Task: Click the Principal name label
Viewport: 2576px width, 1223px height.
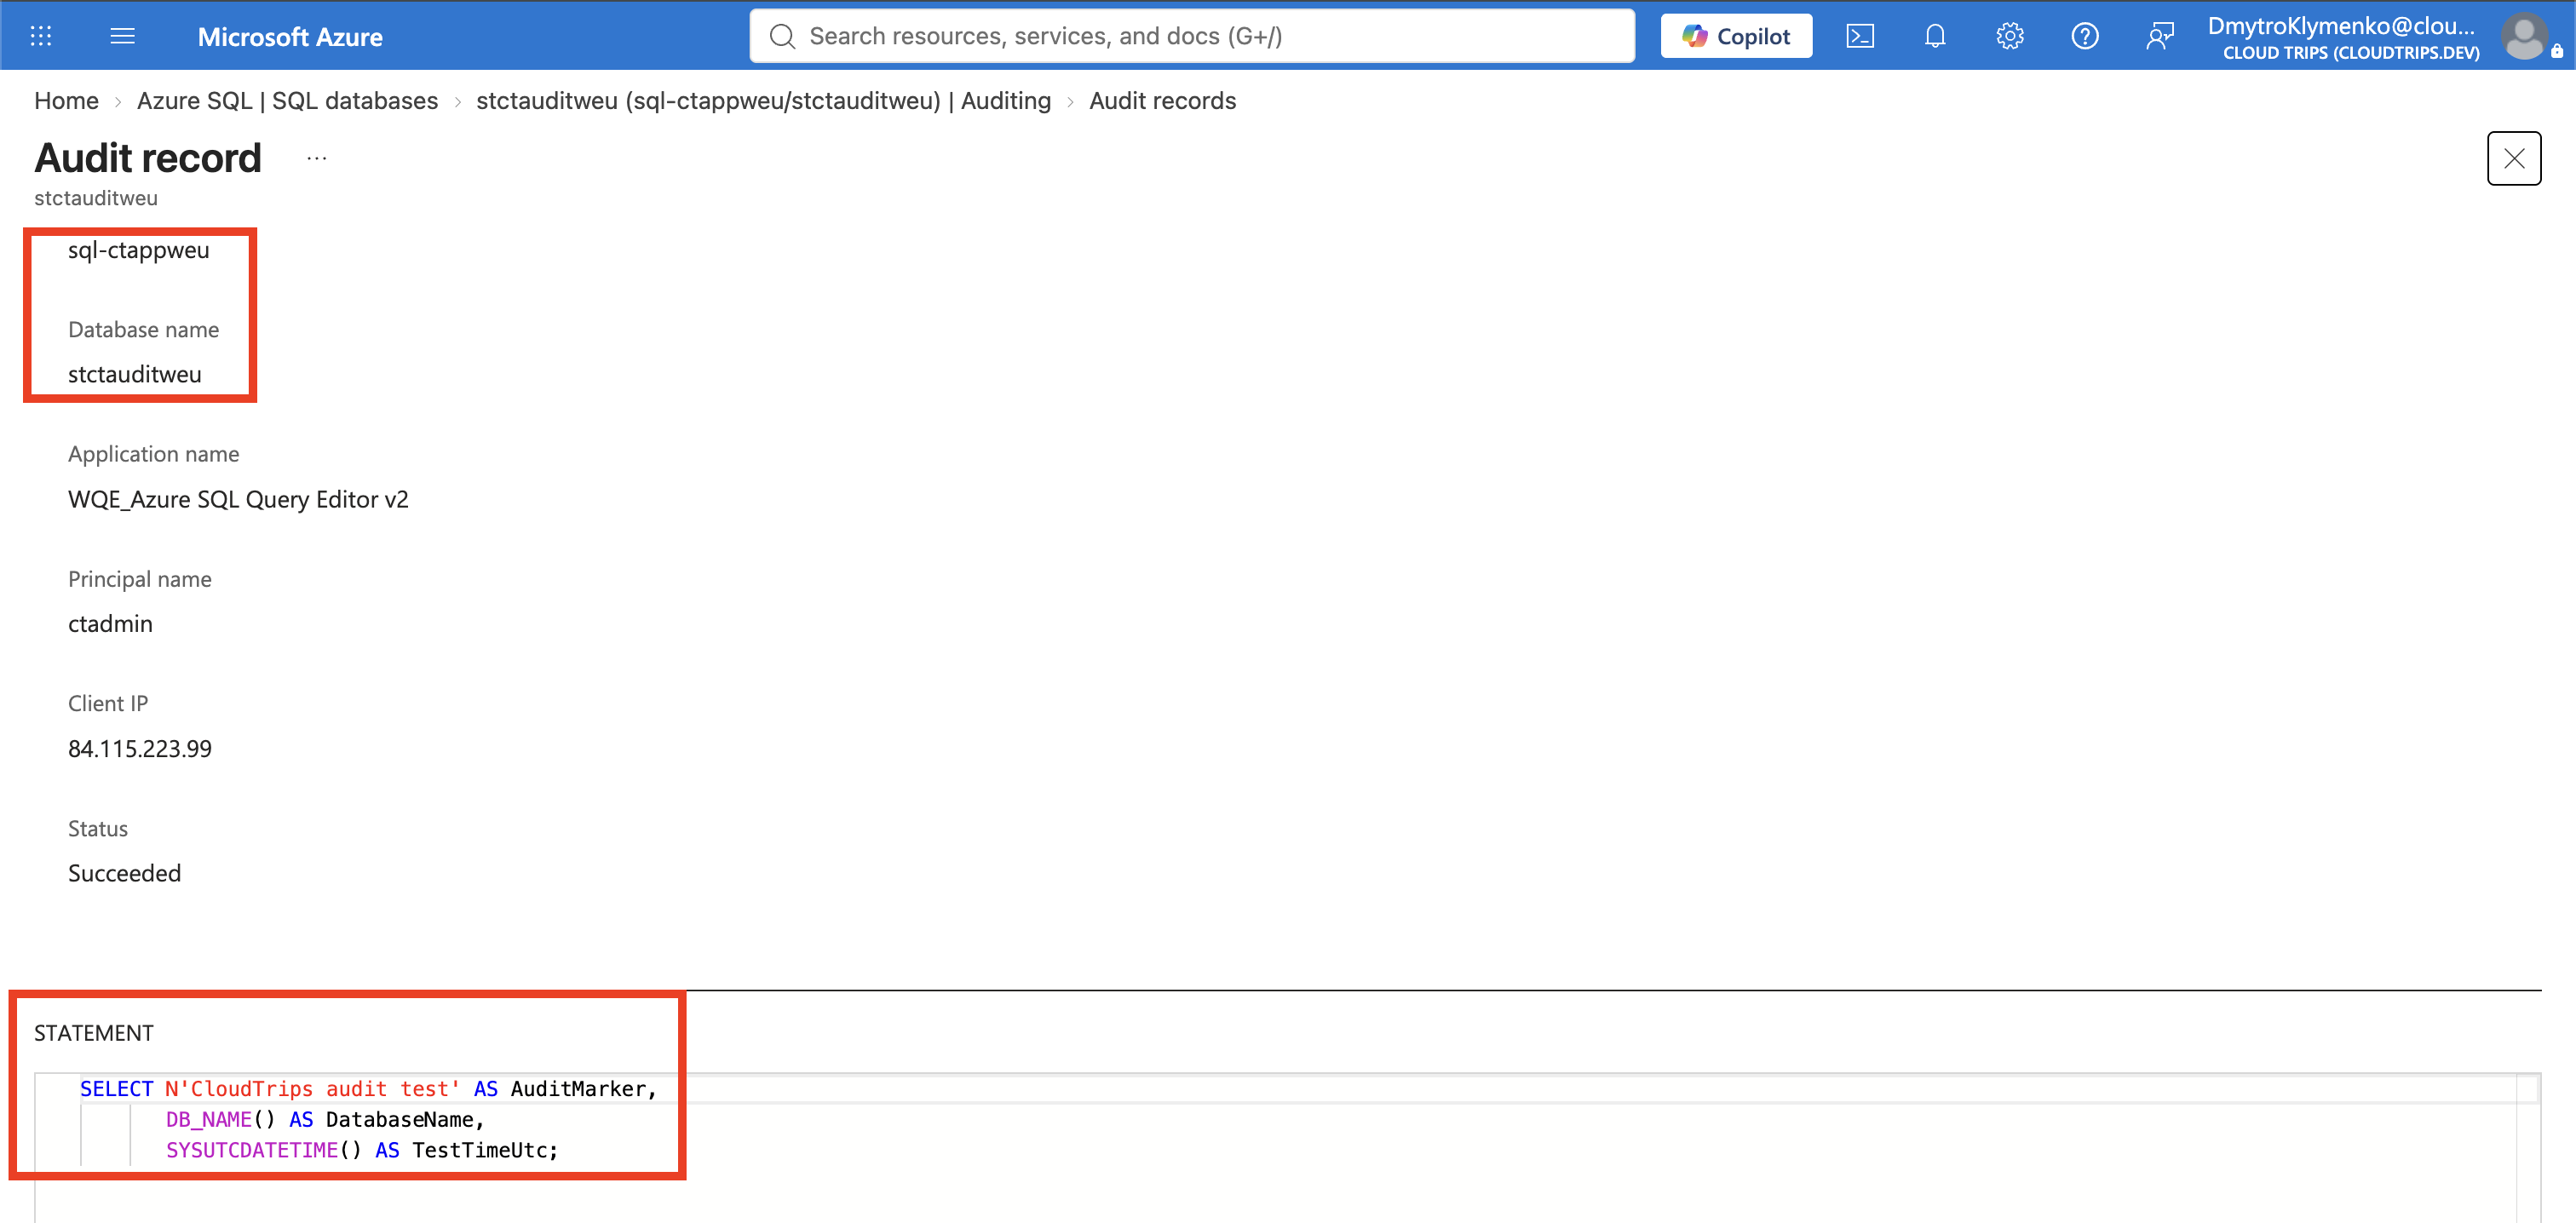Action: click(x=139, y=579)
